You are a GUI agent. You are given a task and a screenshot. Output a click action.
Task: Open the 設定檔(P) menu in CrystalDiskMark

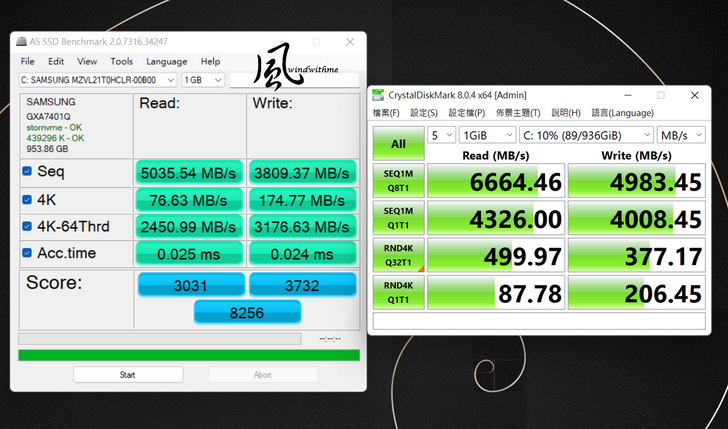(x=467, y=113)
